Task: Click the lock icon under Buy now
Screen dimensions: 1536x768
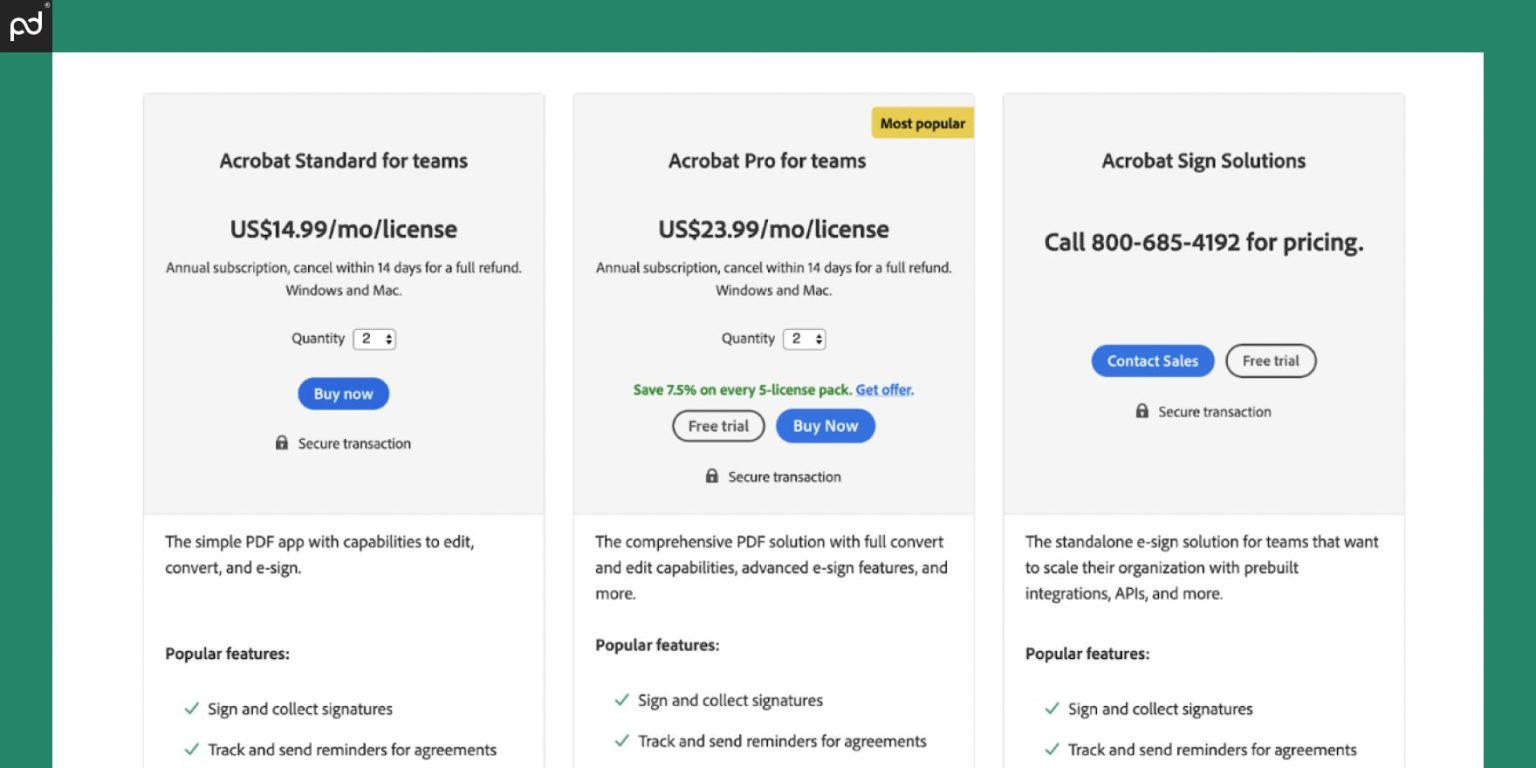Action: pyautogui.click(x=284, y=443)
